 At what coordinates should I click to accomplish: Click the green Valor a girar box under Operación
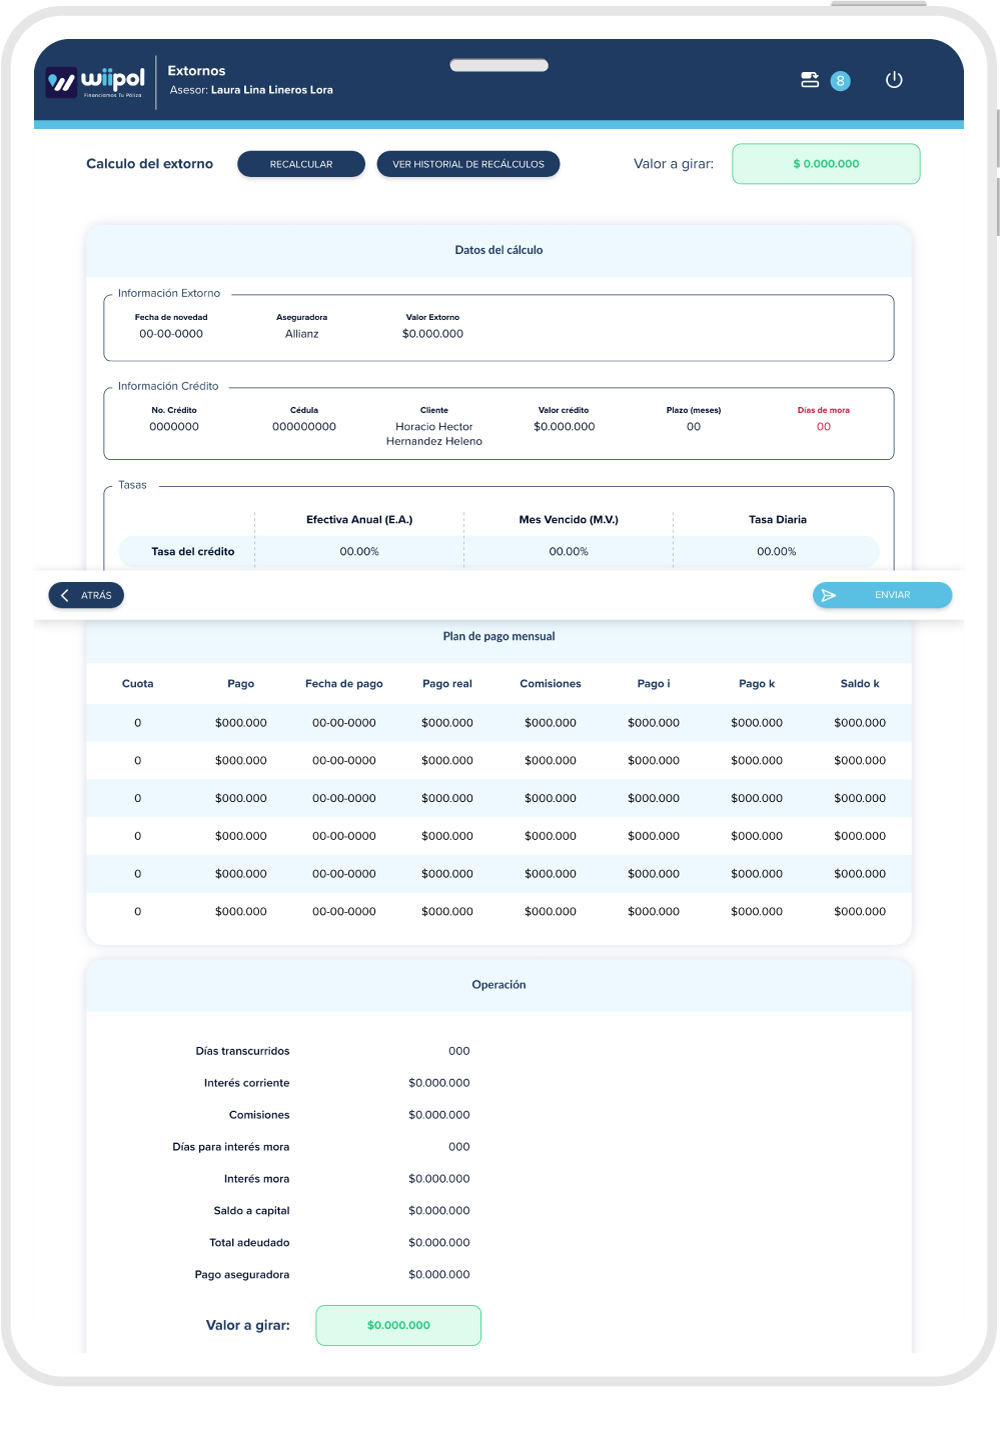point(398,1325)
